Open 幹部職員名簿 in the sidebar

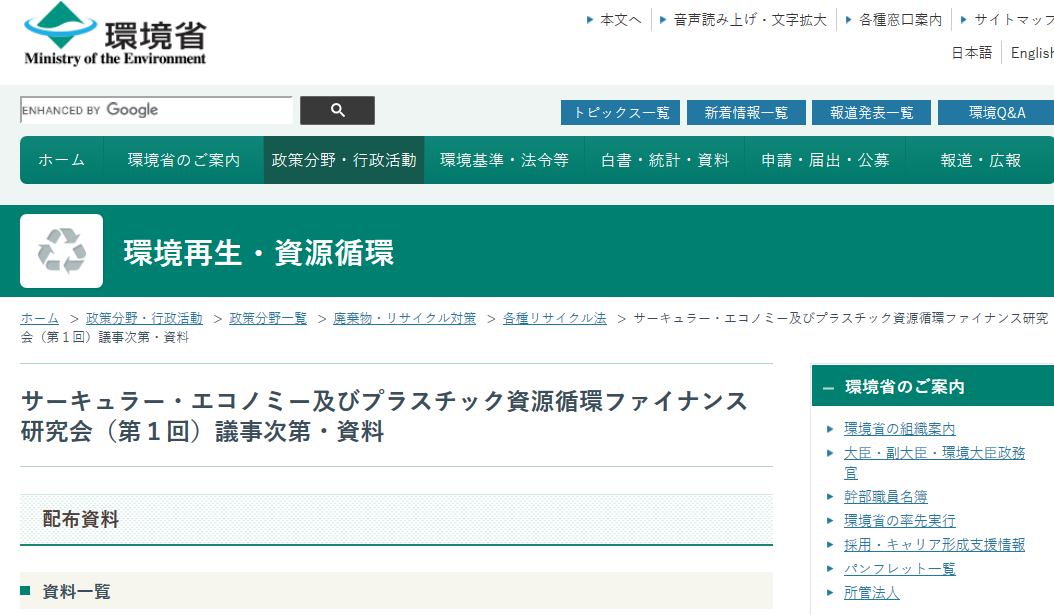[x=885, y=496]
